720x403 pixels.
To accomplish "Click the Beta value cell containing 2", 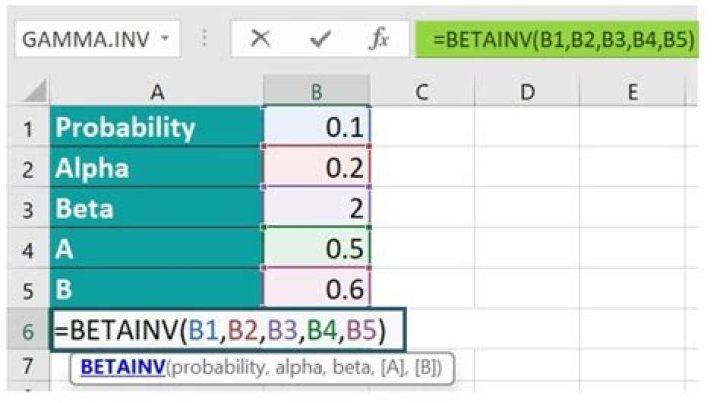I will click(x=316, y=210).
